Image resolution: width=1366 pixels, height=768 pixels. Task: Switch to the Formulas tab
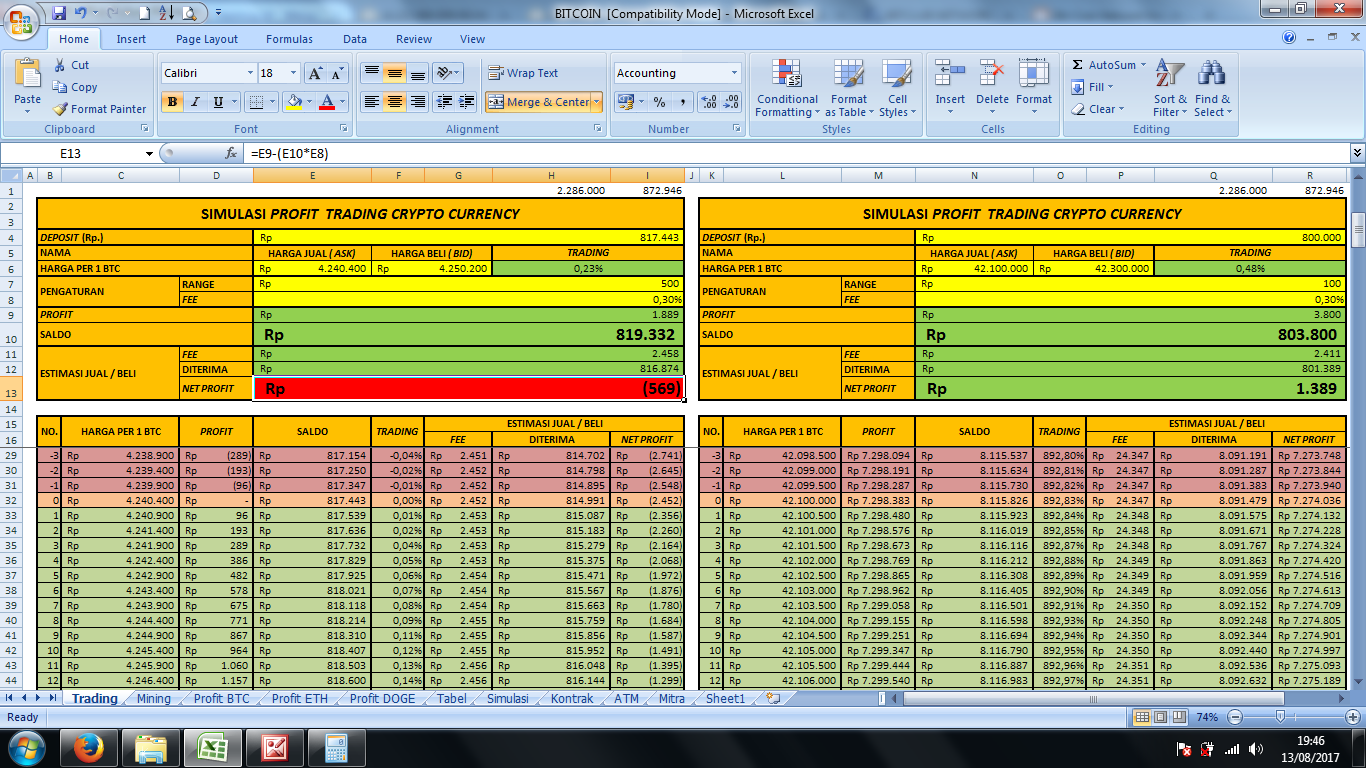pos(289,39)
